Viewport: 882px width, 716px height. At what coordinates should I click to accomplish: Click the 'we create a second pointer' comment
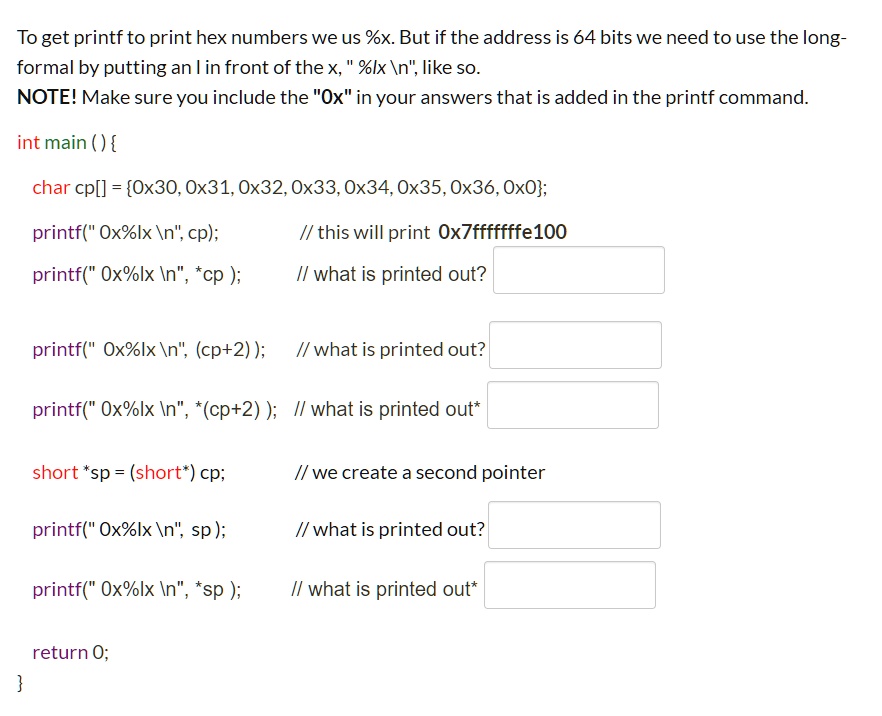pyautogui.click(x=420, y=472)
